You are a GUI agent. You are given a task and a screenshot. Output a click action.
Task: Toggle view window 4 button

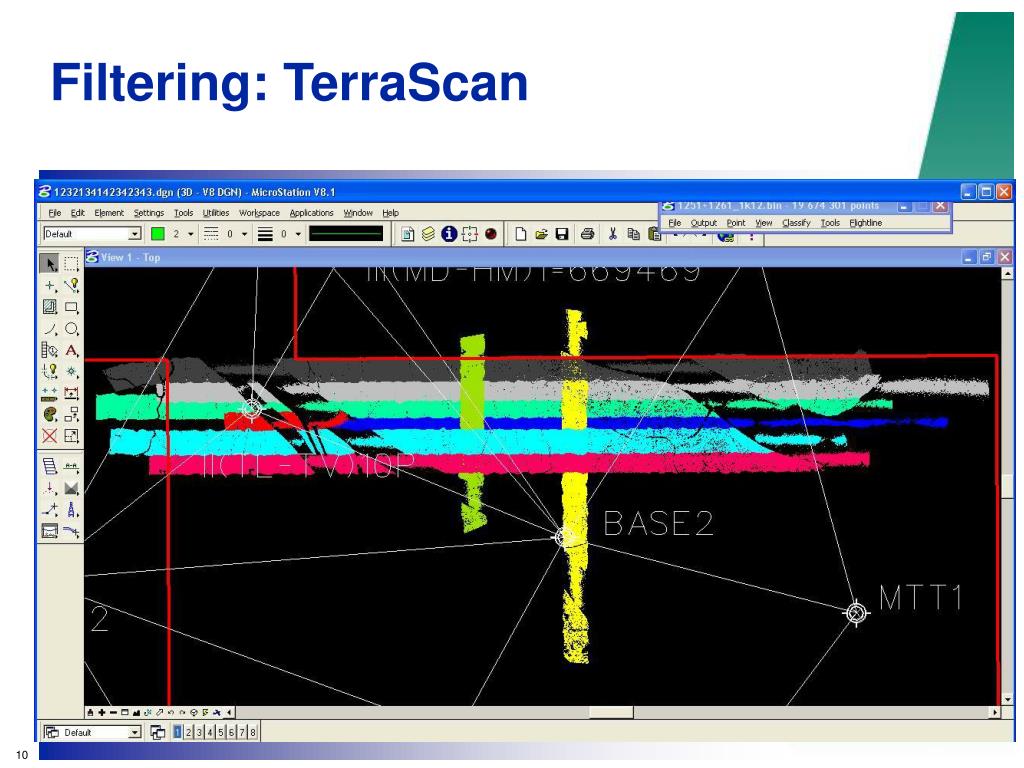pos(210,733)
